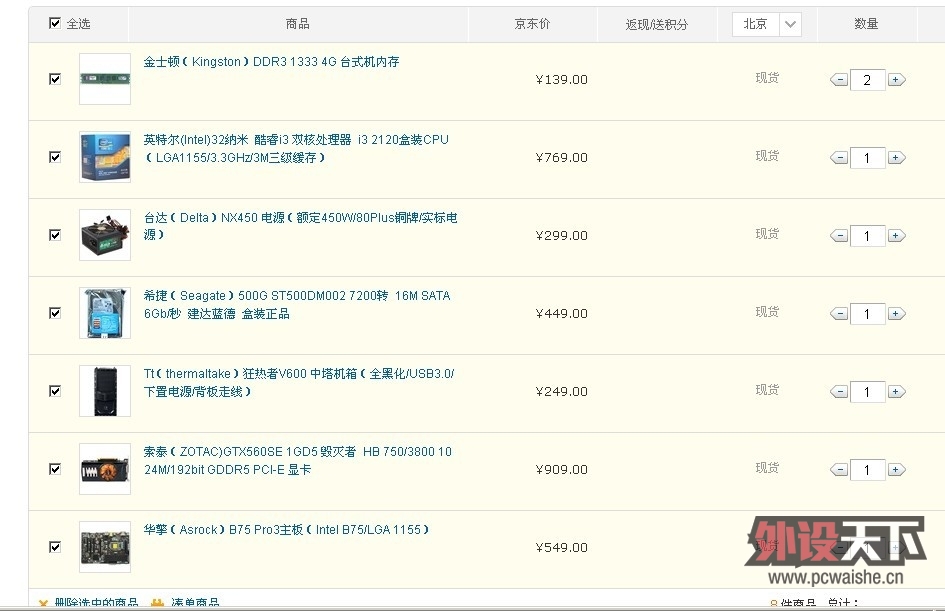Click the 返现/送积分 column header

tap(656, 24)
